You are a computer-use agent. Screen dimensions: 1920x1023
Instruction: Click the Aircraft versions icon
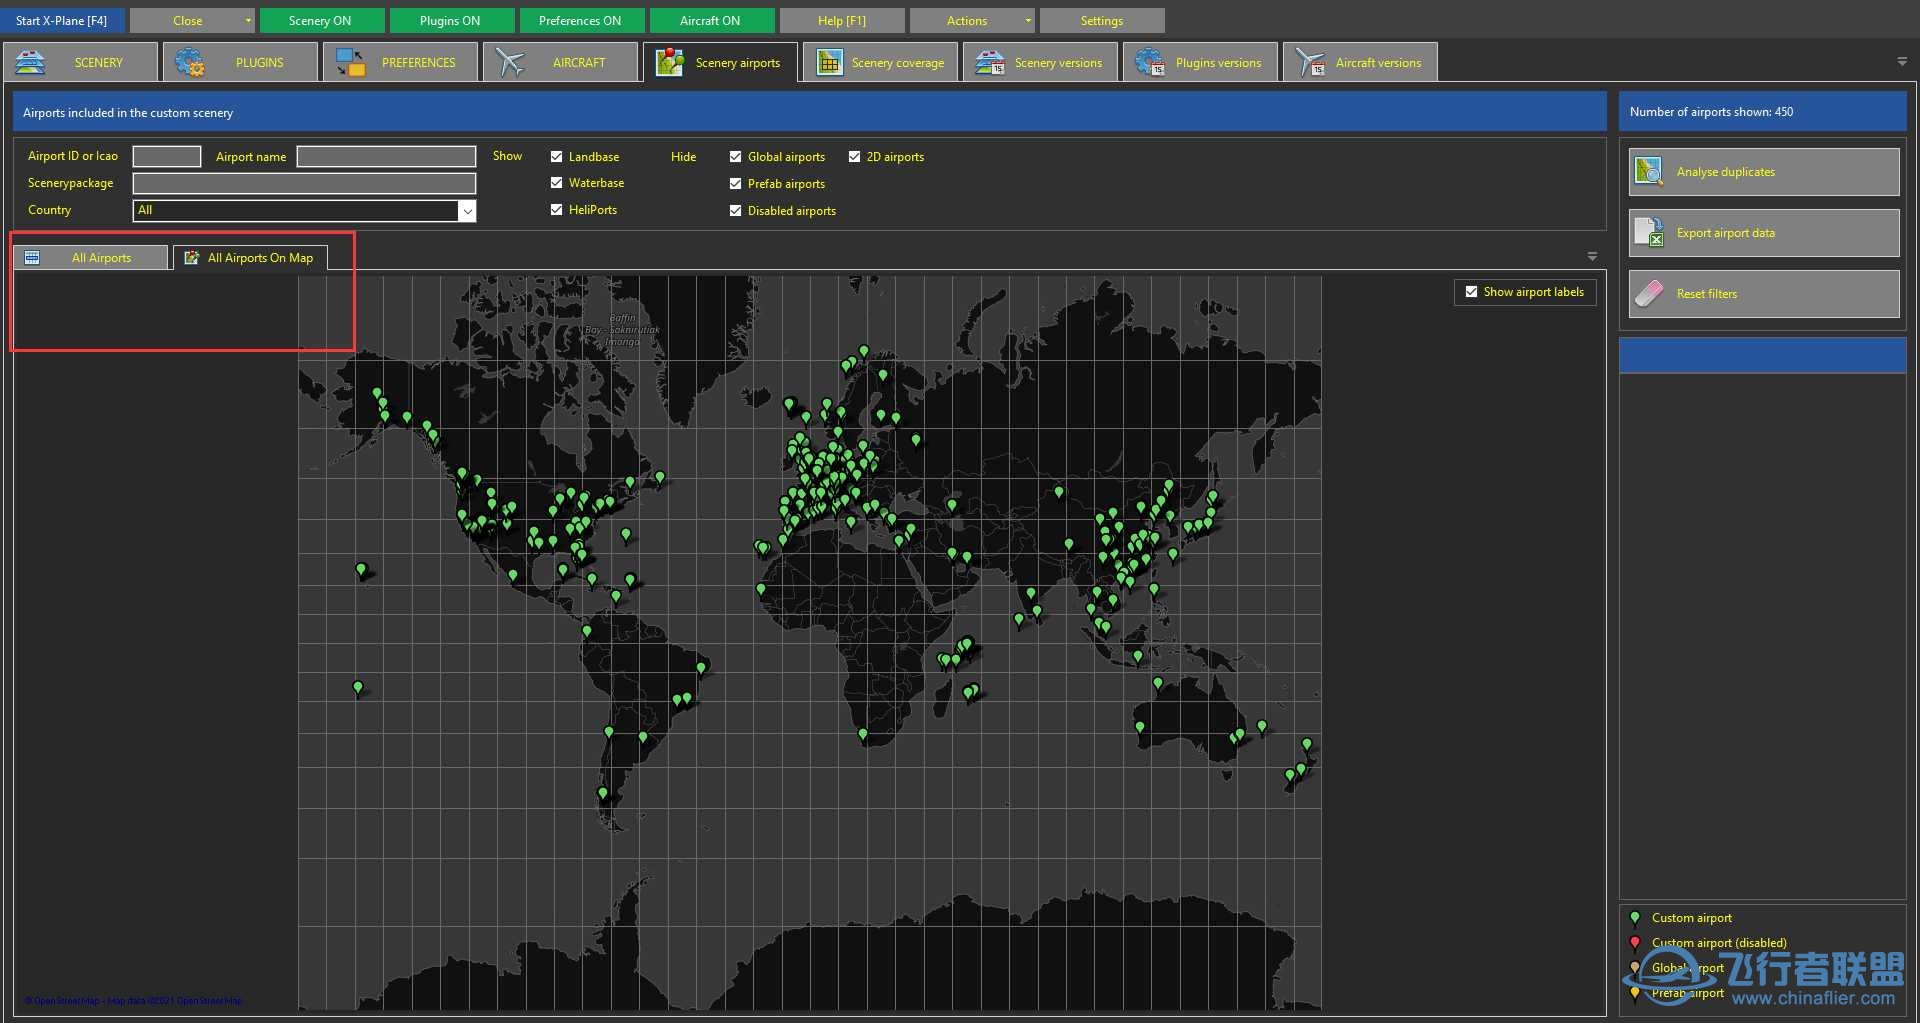[1310, 62]
